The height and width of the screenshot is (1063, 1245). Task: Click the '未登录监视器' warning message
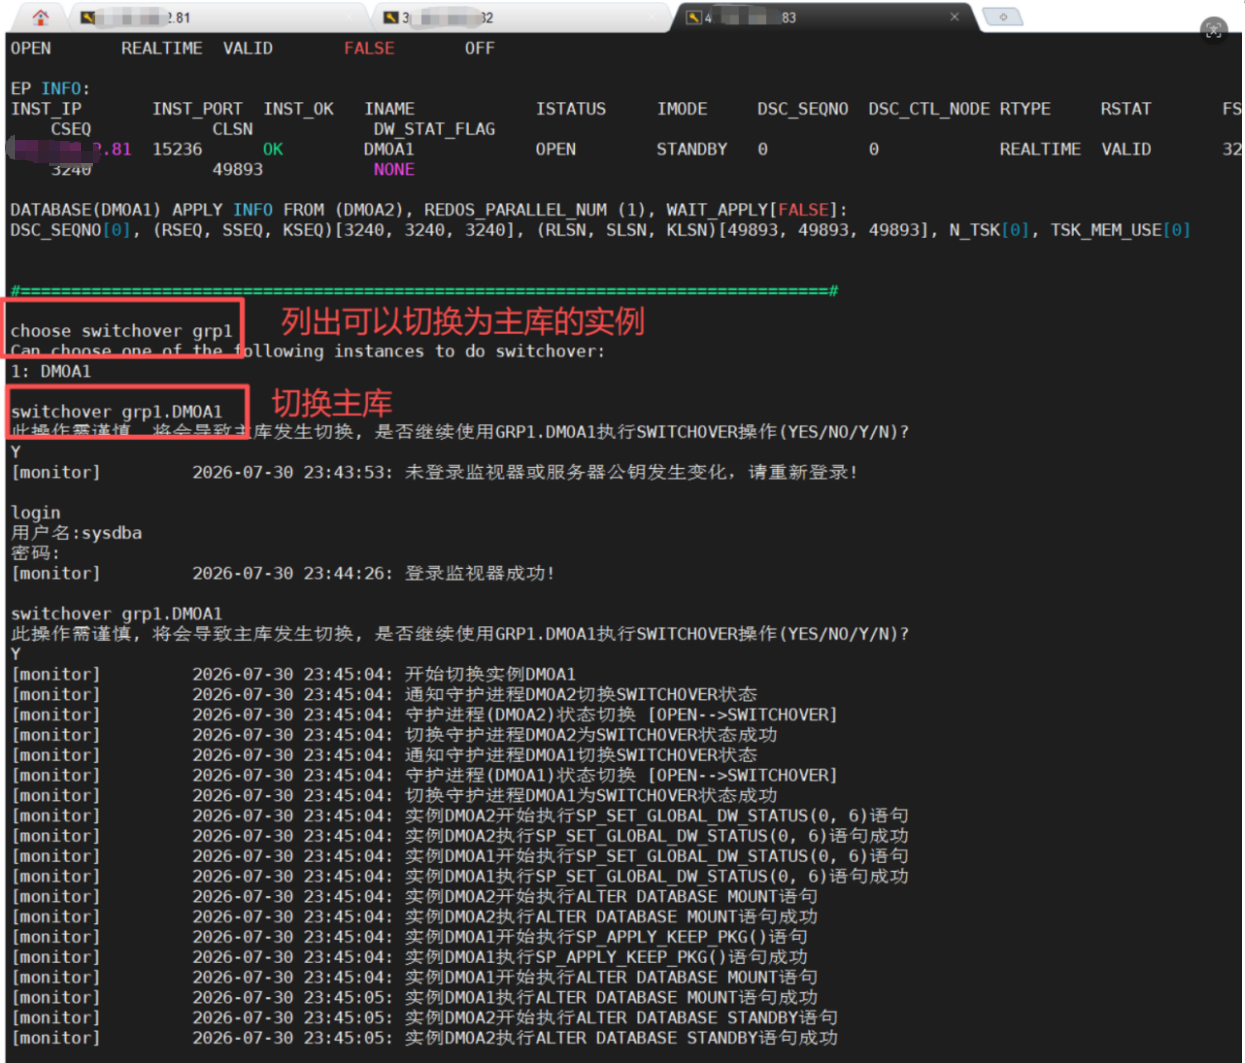click(631, 472)
